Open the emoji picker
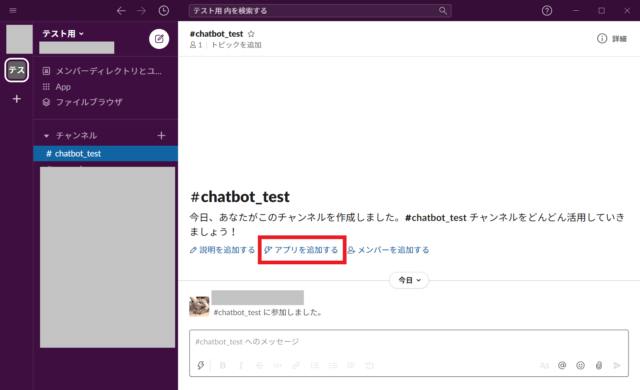This screenshot has width=640, height=390. tap(580, 365)
